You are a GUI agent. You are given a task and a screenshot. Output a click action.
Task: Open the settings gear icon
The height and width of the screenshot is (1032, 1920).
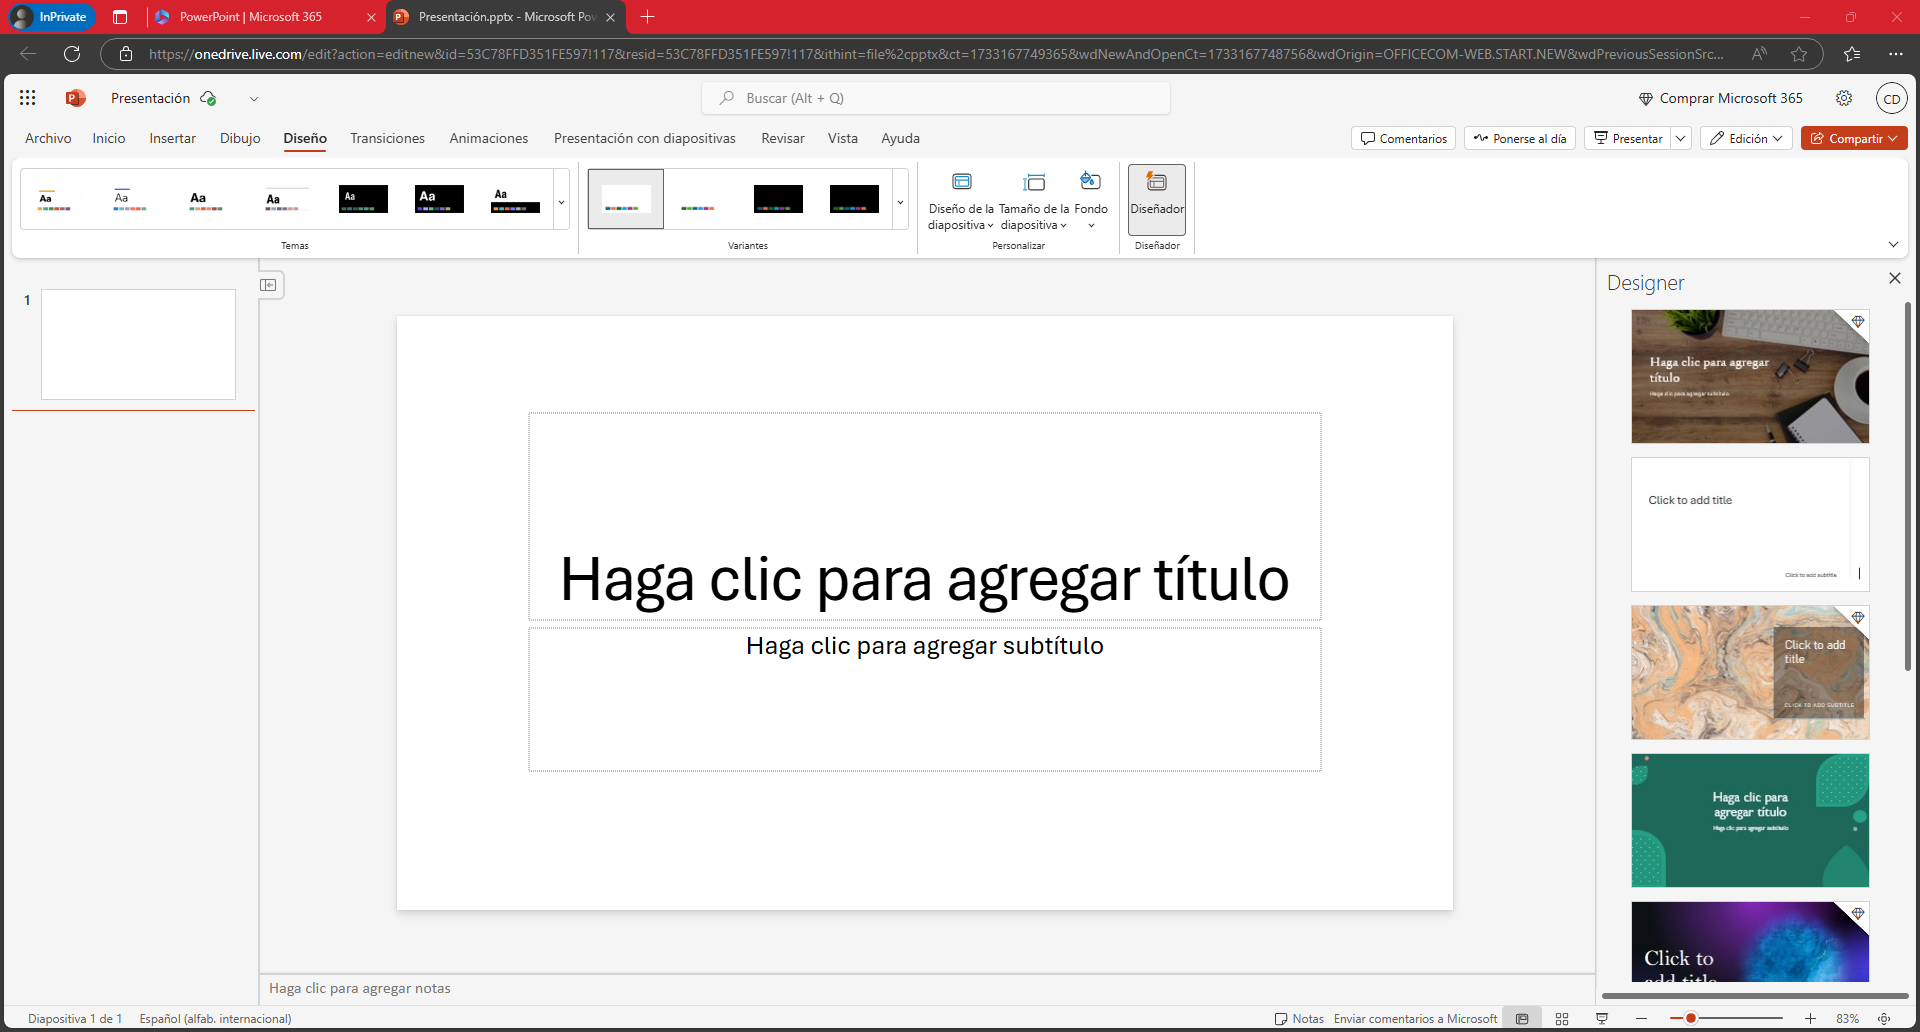coord(1843,98)
